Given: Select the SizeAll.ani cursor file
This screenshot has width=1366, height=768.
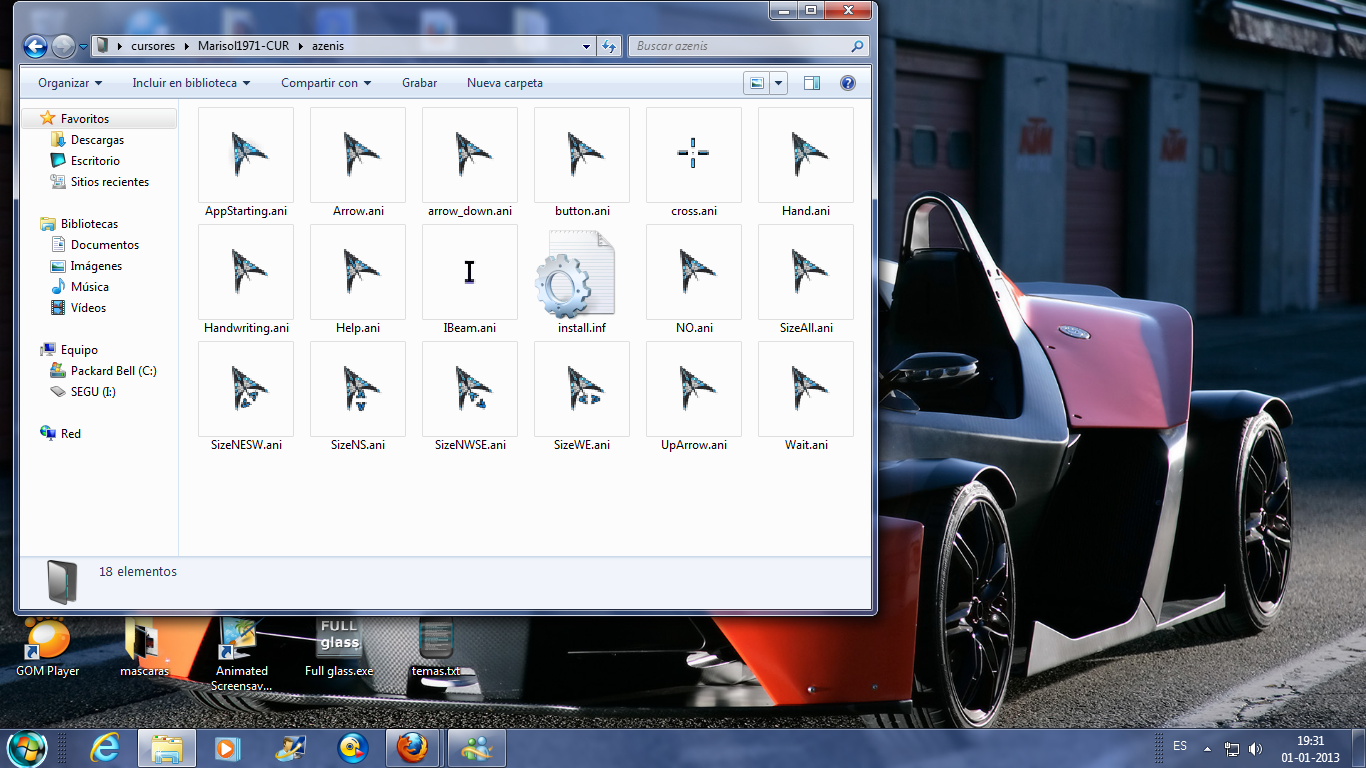Looking at the screenshot, I should [x=806, y=280].
